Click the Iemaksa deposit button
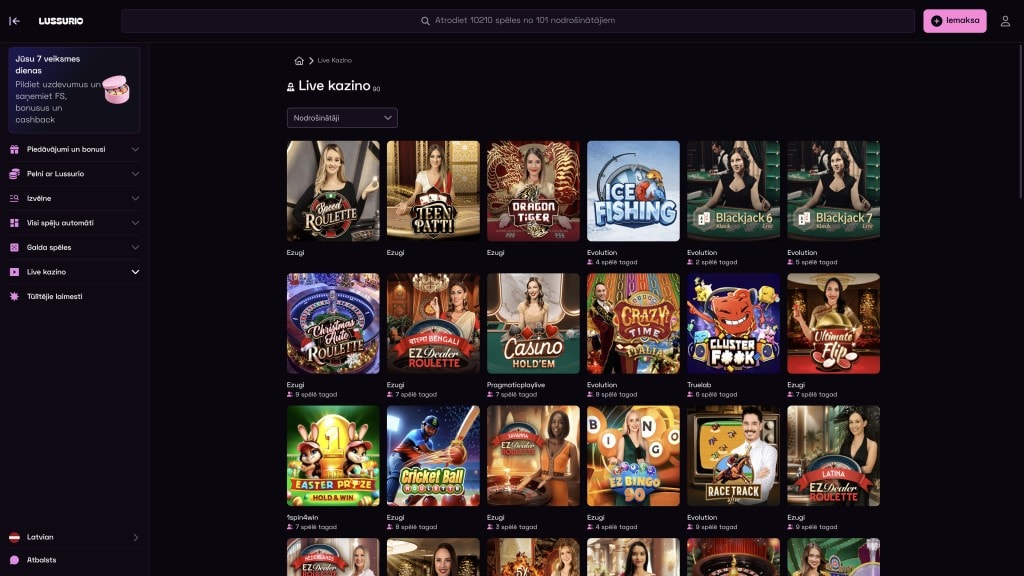 pyautogui.click(x=955, y=21)
